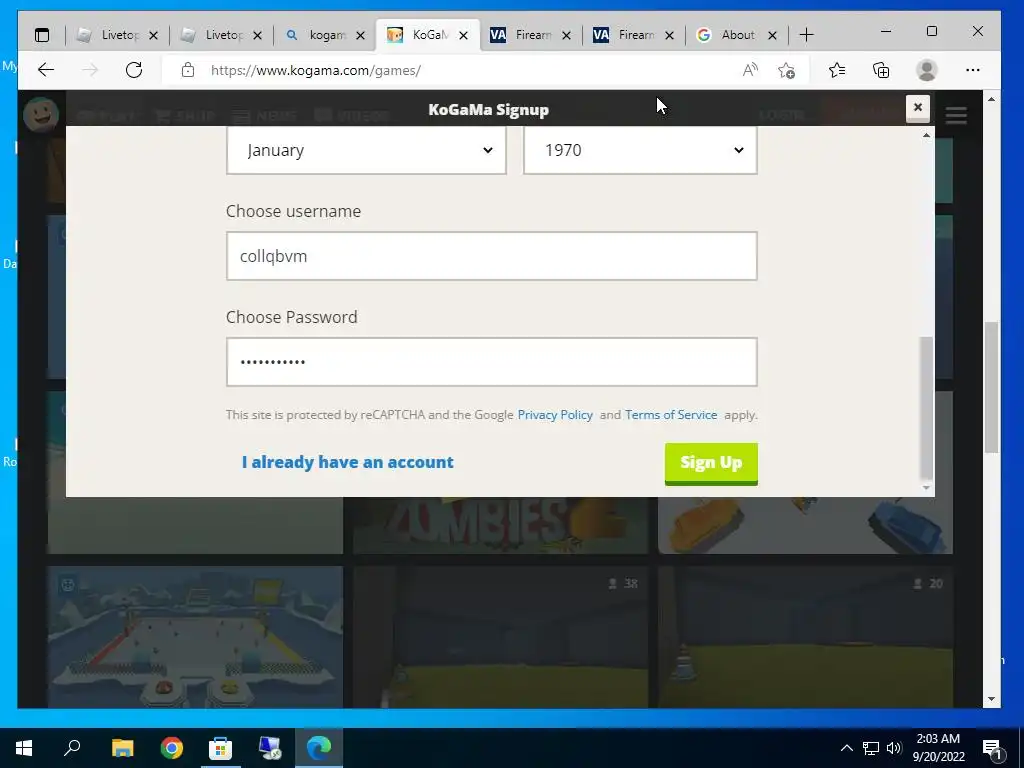Open the Favorites list icon

coord(837,70)
